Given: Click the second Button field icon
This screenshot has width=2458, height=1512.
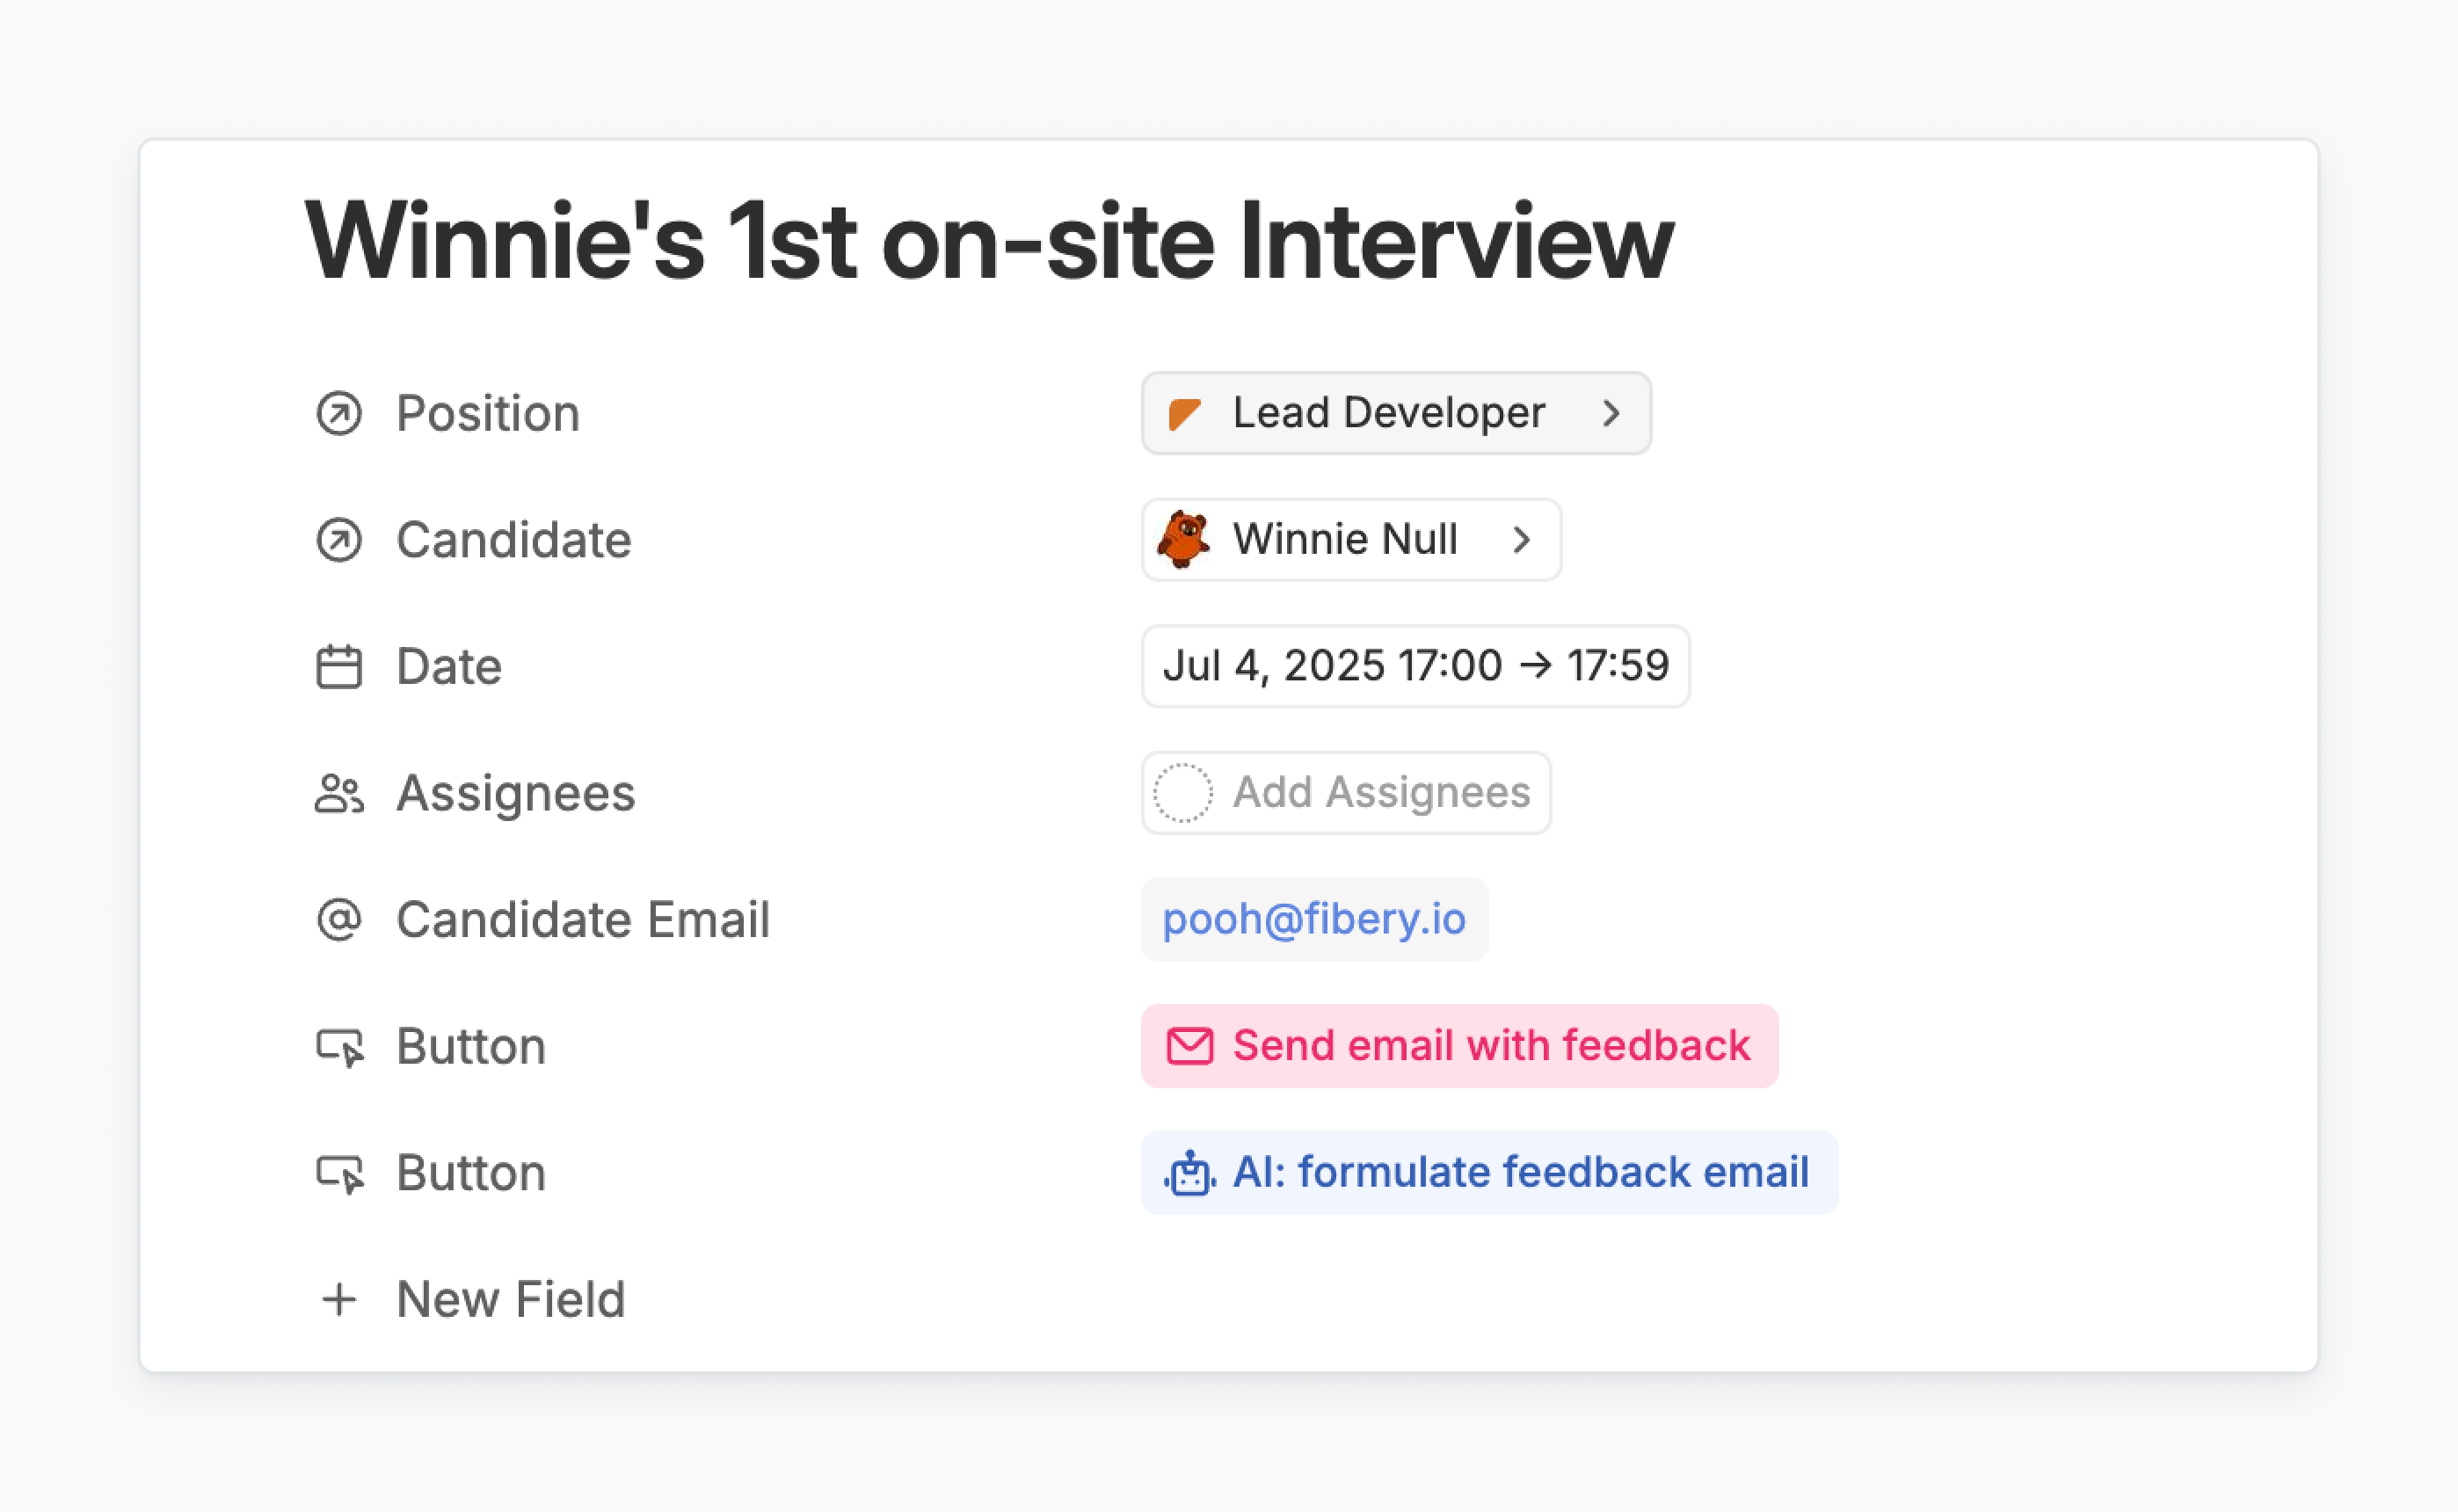Looking at the screenshot, I should [x=340, y=1173].
